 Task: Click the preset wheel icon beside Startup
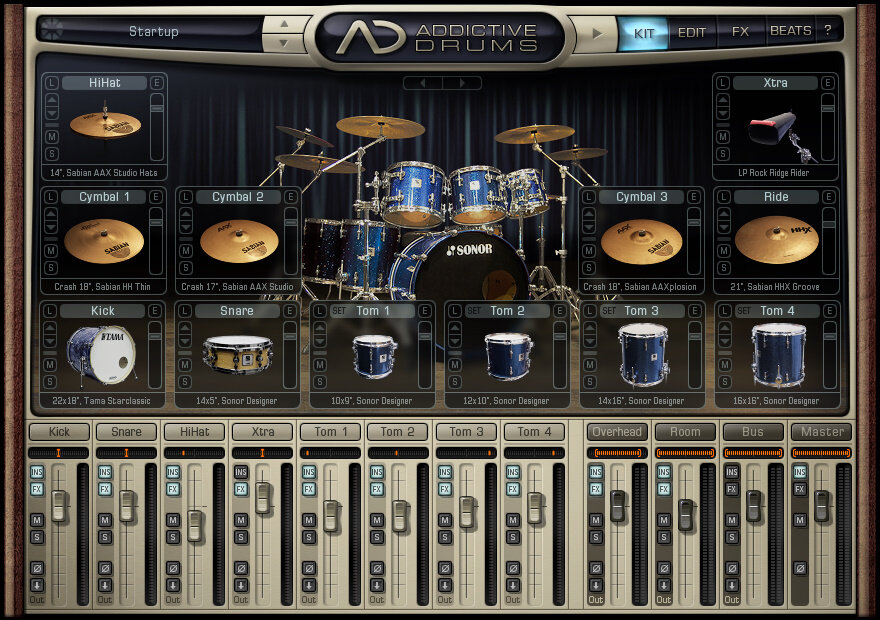[52, 30]
